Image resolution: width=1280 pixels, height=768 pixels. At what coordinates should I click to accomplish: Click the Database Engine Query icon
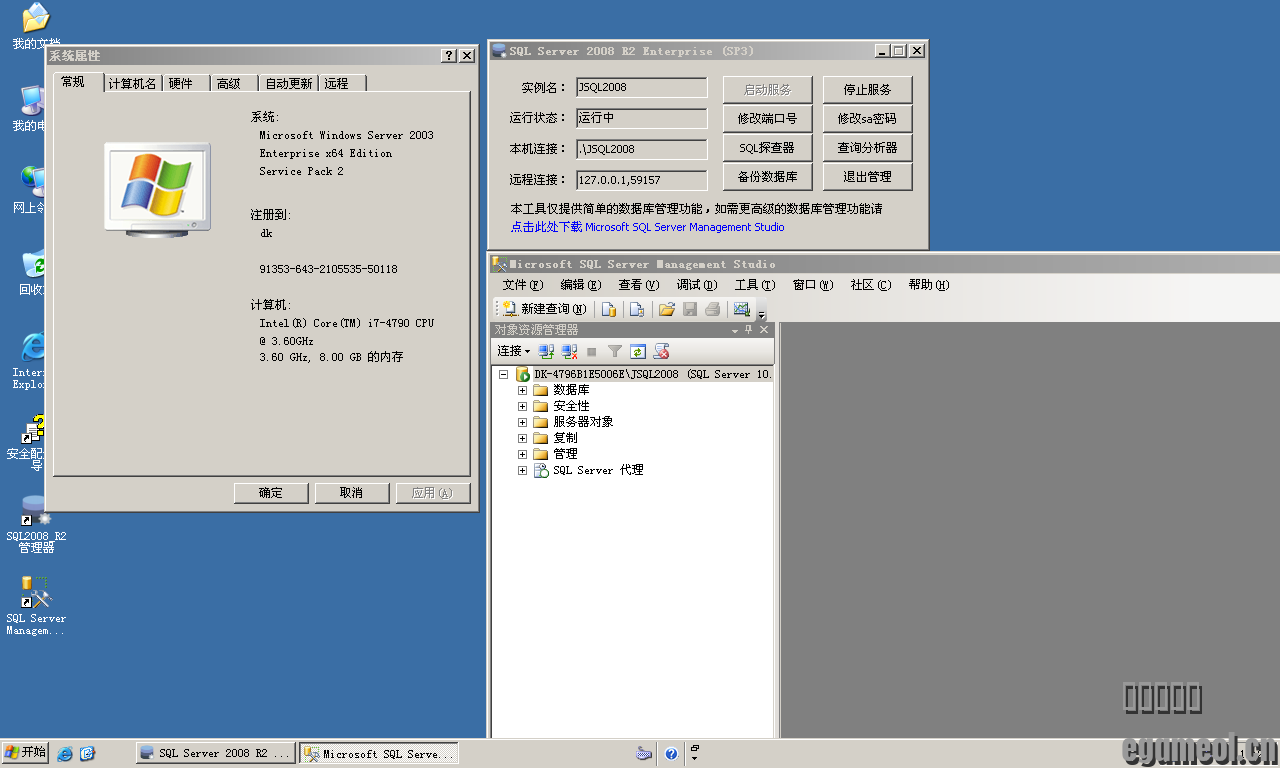click(x=608, y=309)
